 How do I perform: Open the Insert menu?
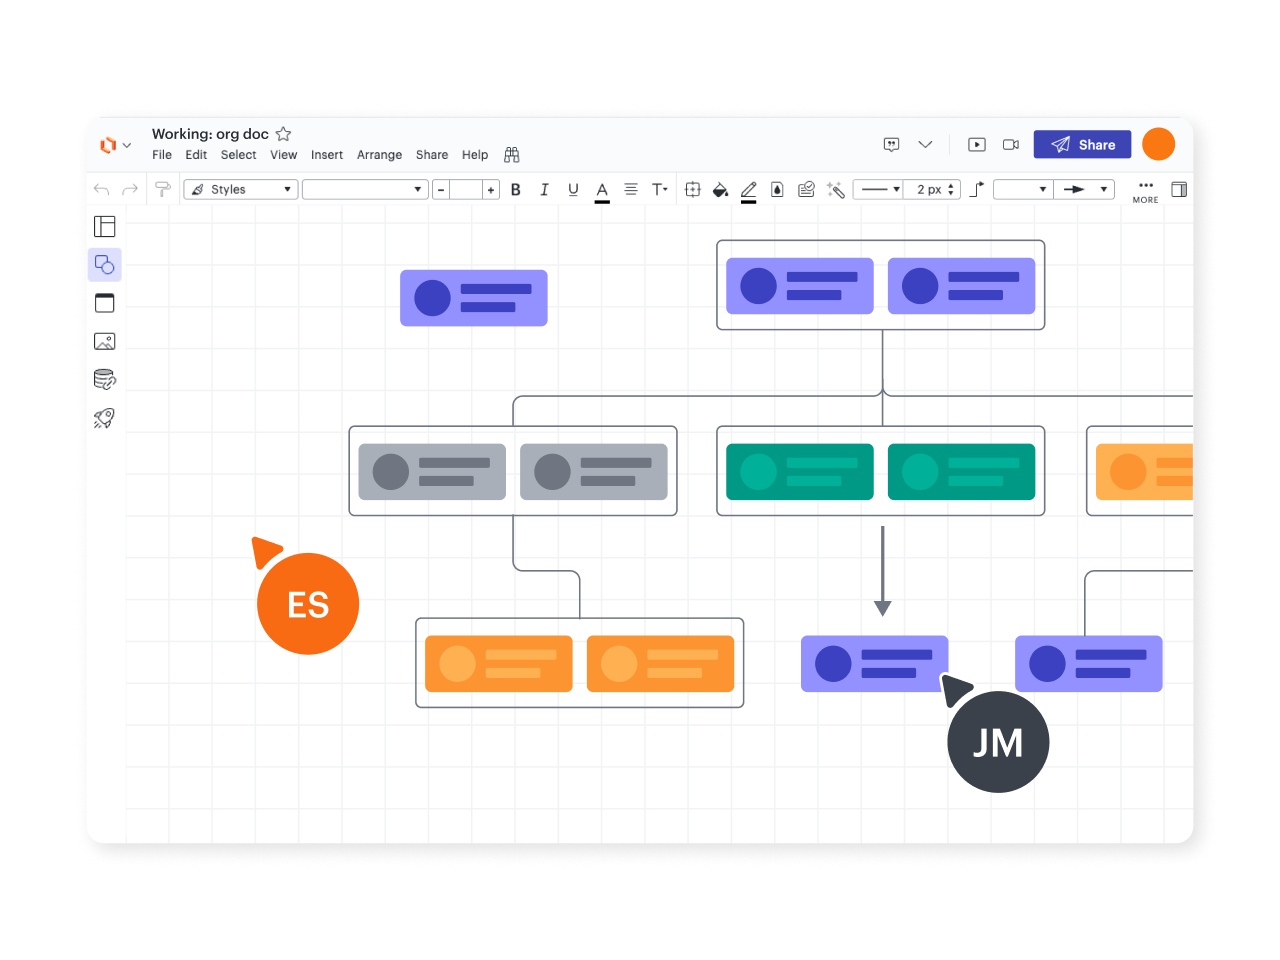326,155
